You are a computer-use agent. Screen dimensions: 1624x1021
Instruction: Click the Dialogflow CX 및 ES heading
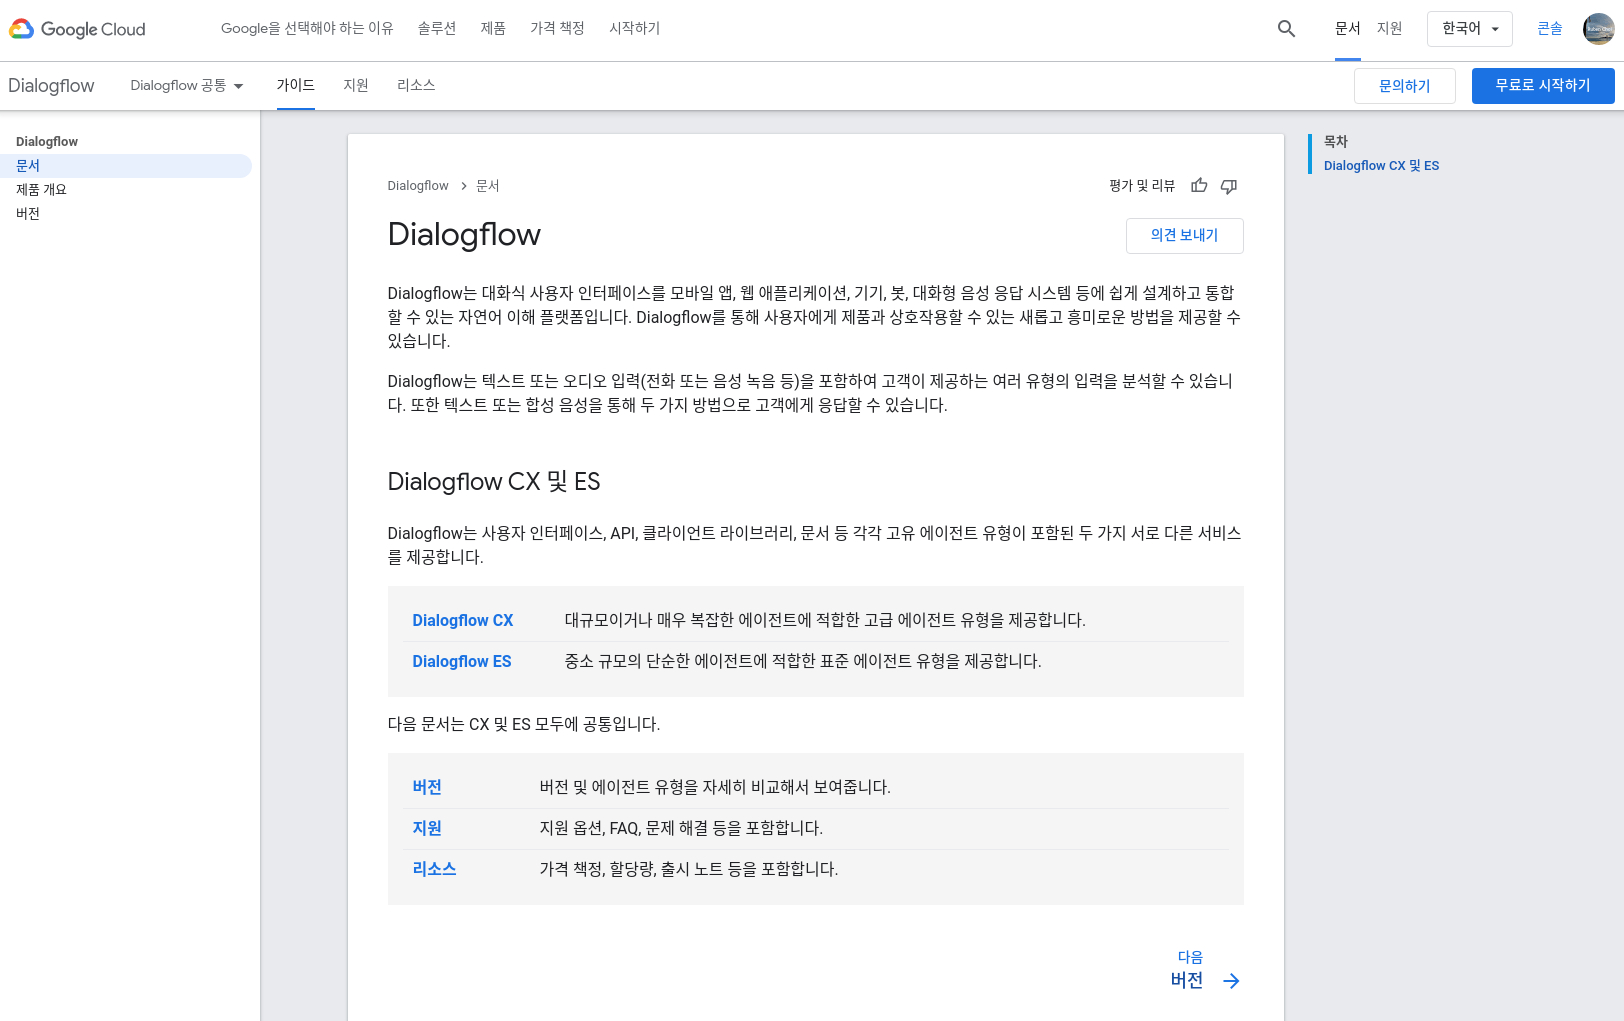click(494, 482)
